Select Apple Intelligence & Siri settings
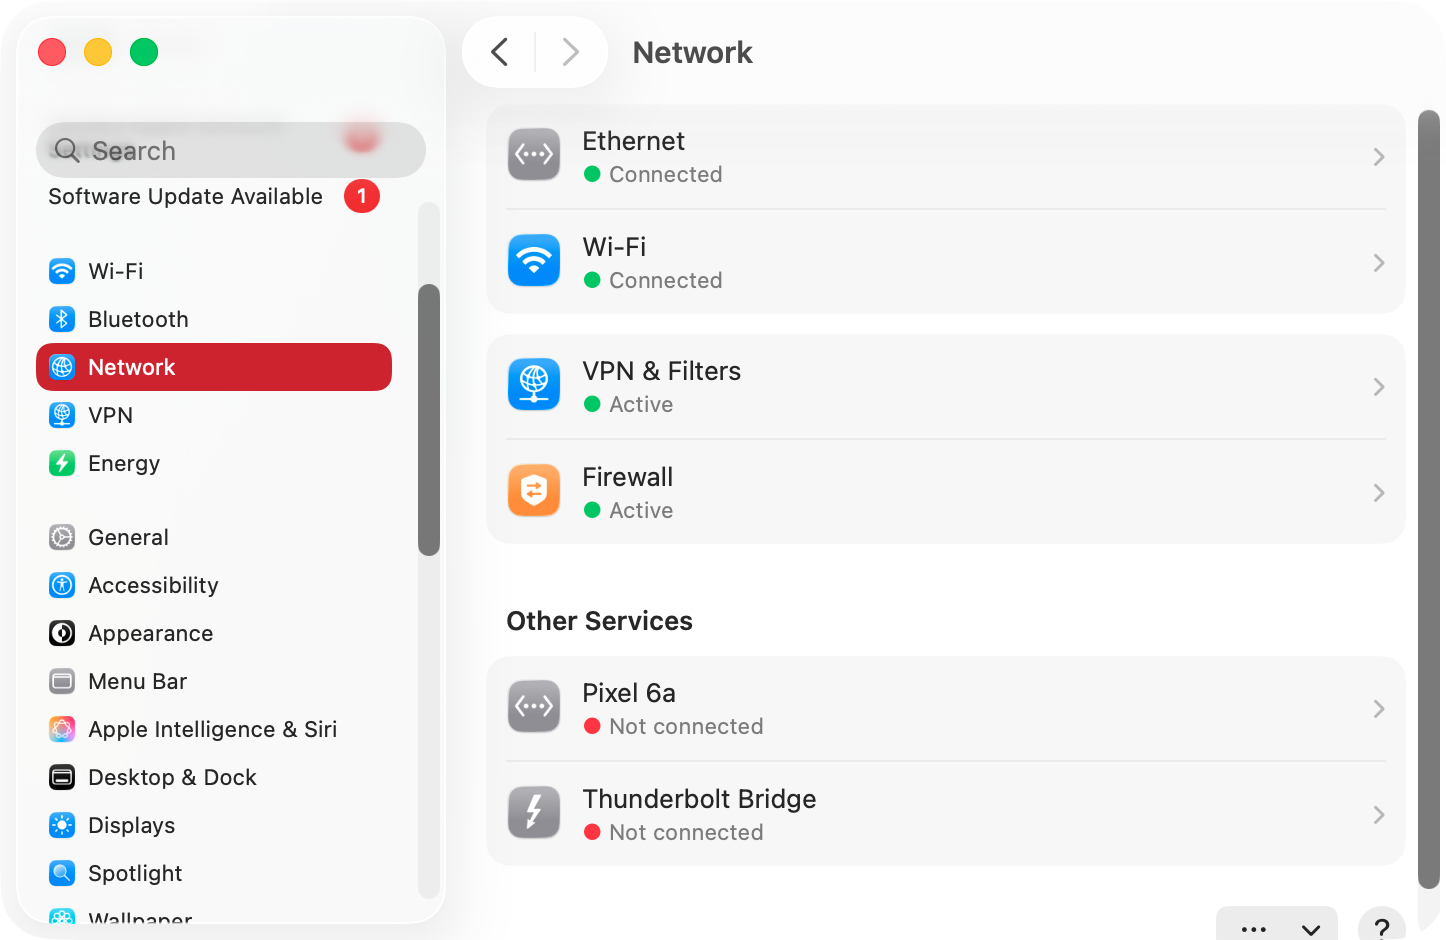This screenshot has height=940, width=1446. click(62, 729)
